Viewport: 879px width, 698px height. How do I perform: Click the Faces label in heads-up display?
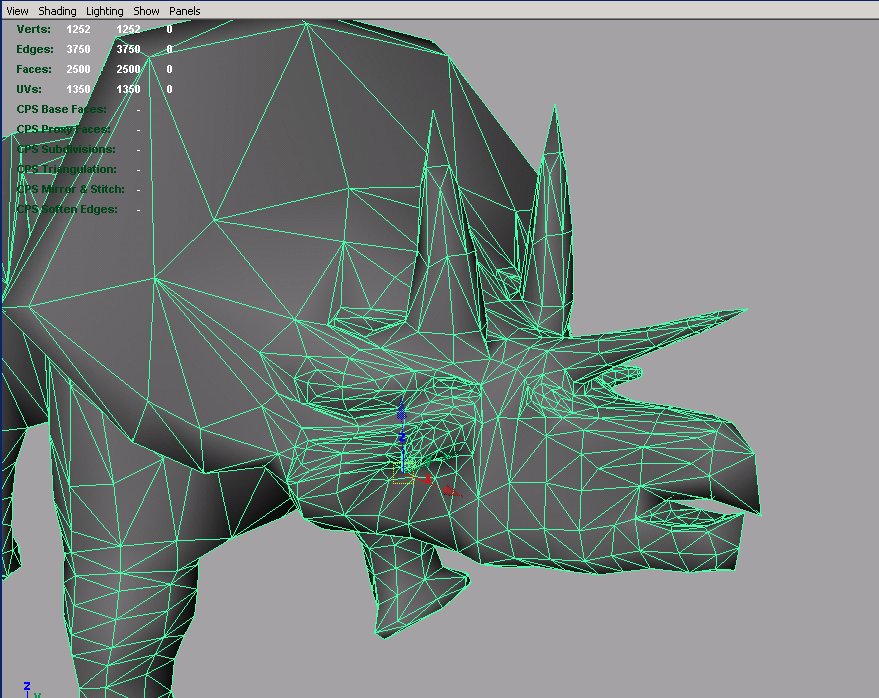[x=35, y=70]
